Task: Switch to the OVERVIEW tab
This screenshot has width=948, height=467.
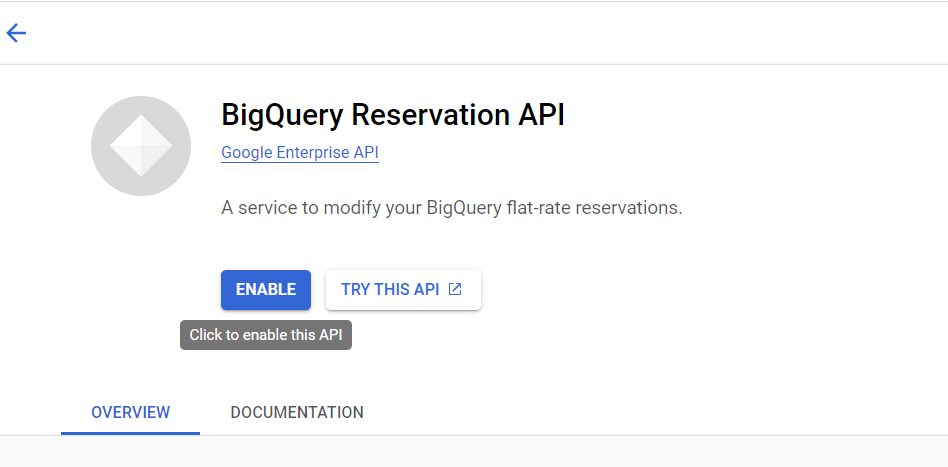Action: click(131, 413)
